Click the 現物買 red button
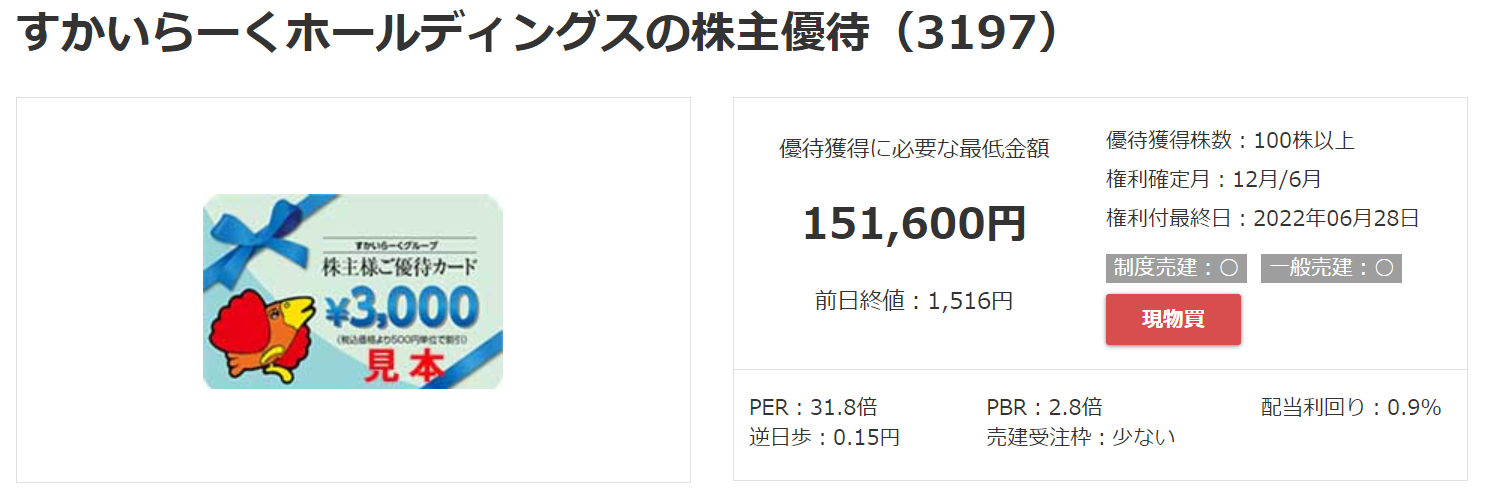 tap(1173, 319)
